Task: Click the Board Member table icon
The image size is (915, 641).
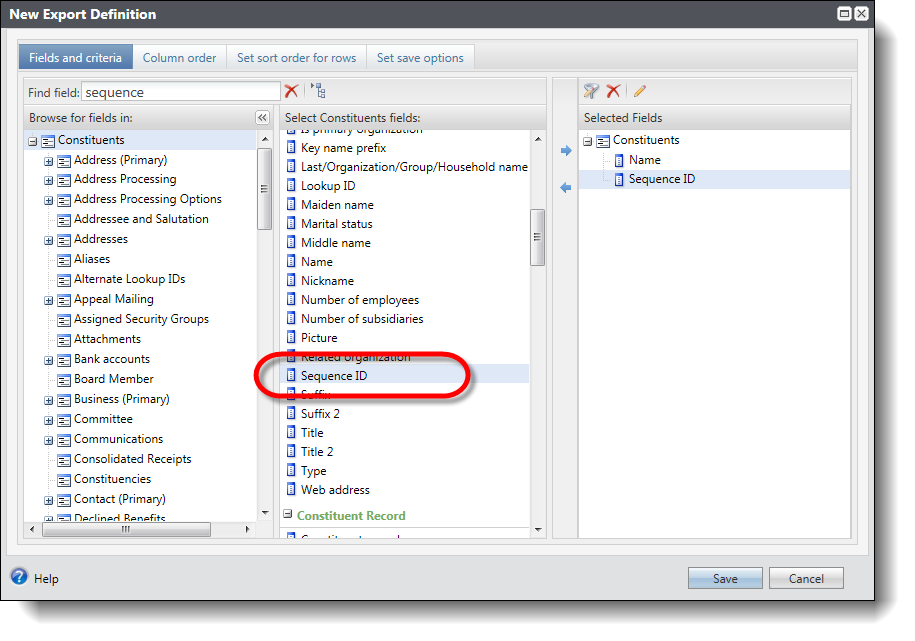Action: [64, 380]
